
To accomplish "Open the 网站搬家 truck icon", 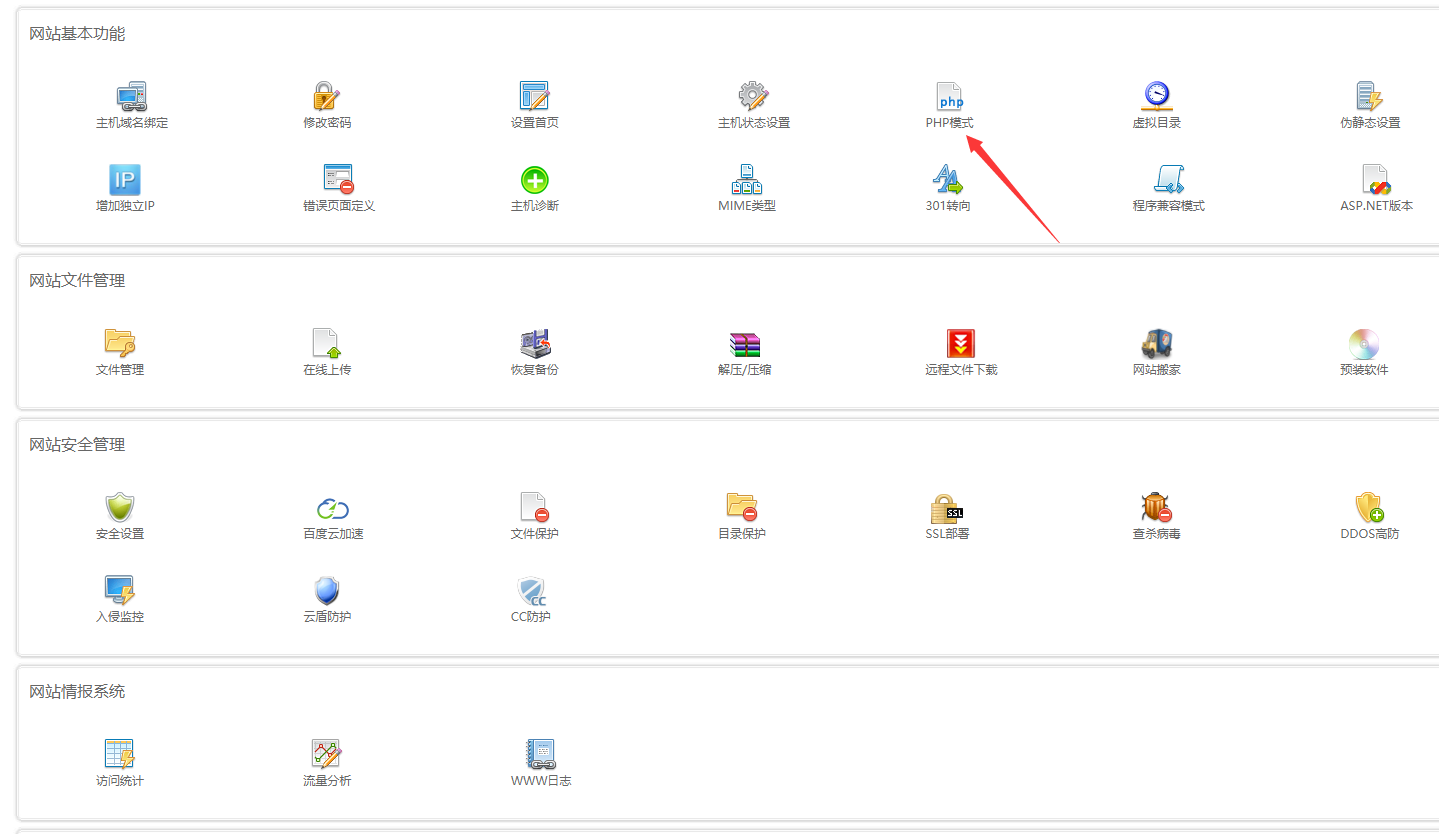I will pos(1156,344).
